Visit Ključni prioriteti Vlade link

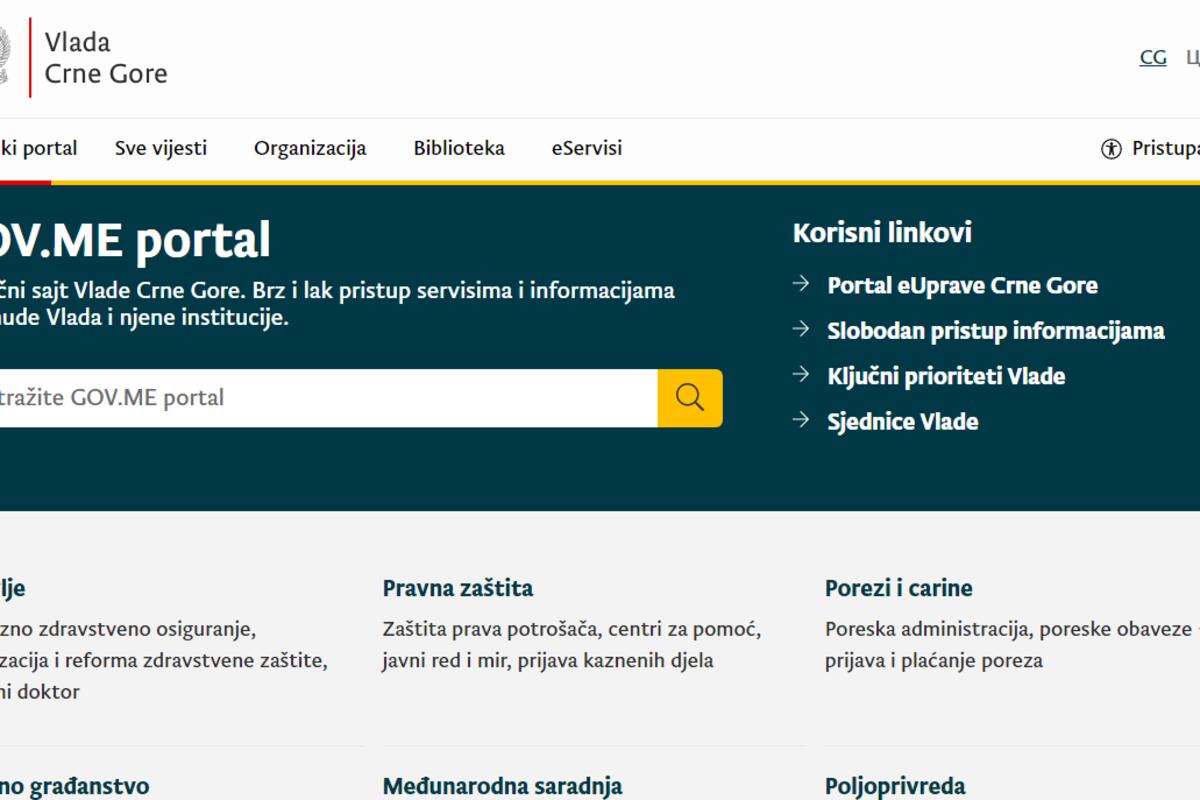(946, 376)
